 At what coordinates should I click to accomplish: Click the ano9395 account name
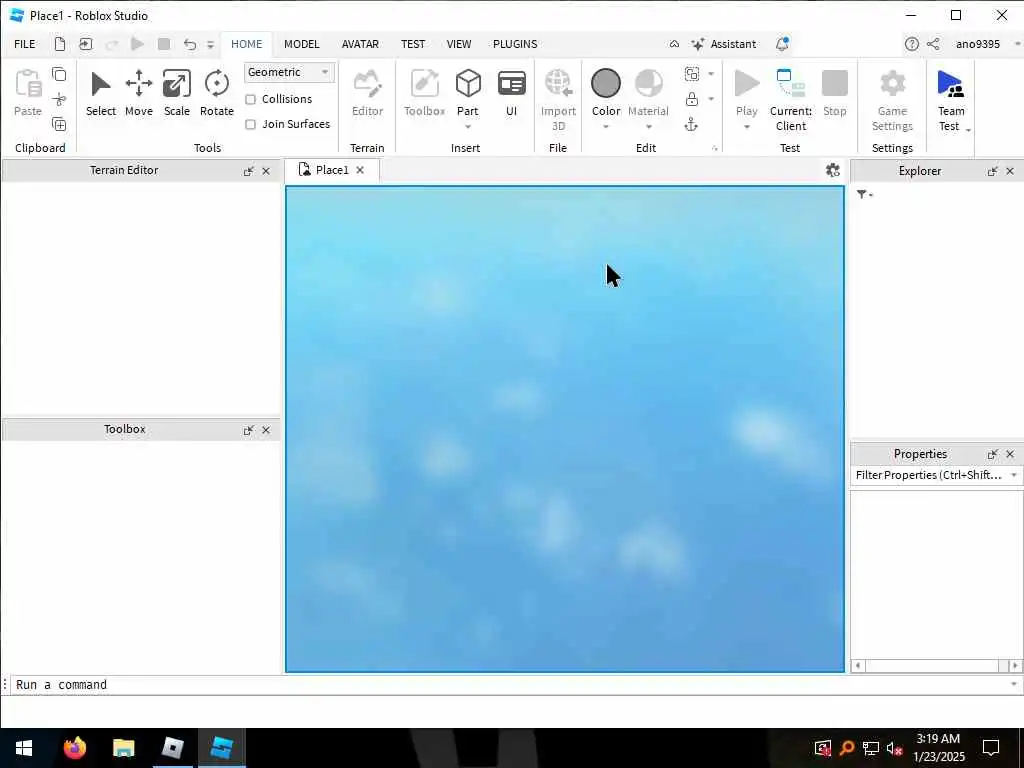[x=978, y=44]
